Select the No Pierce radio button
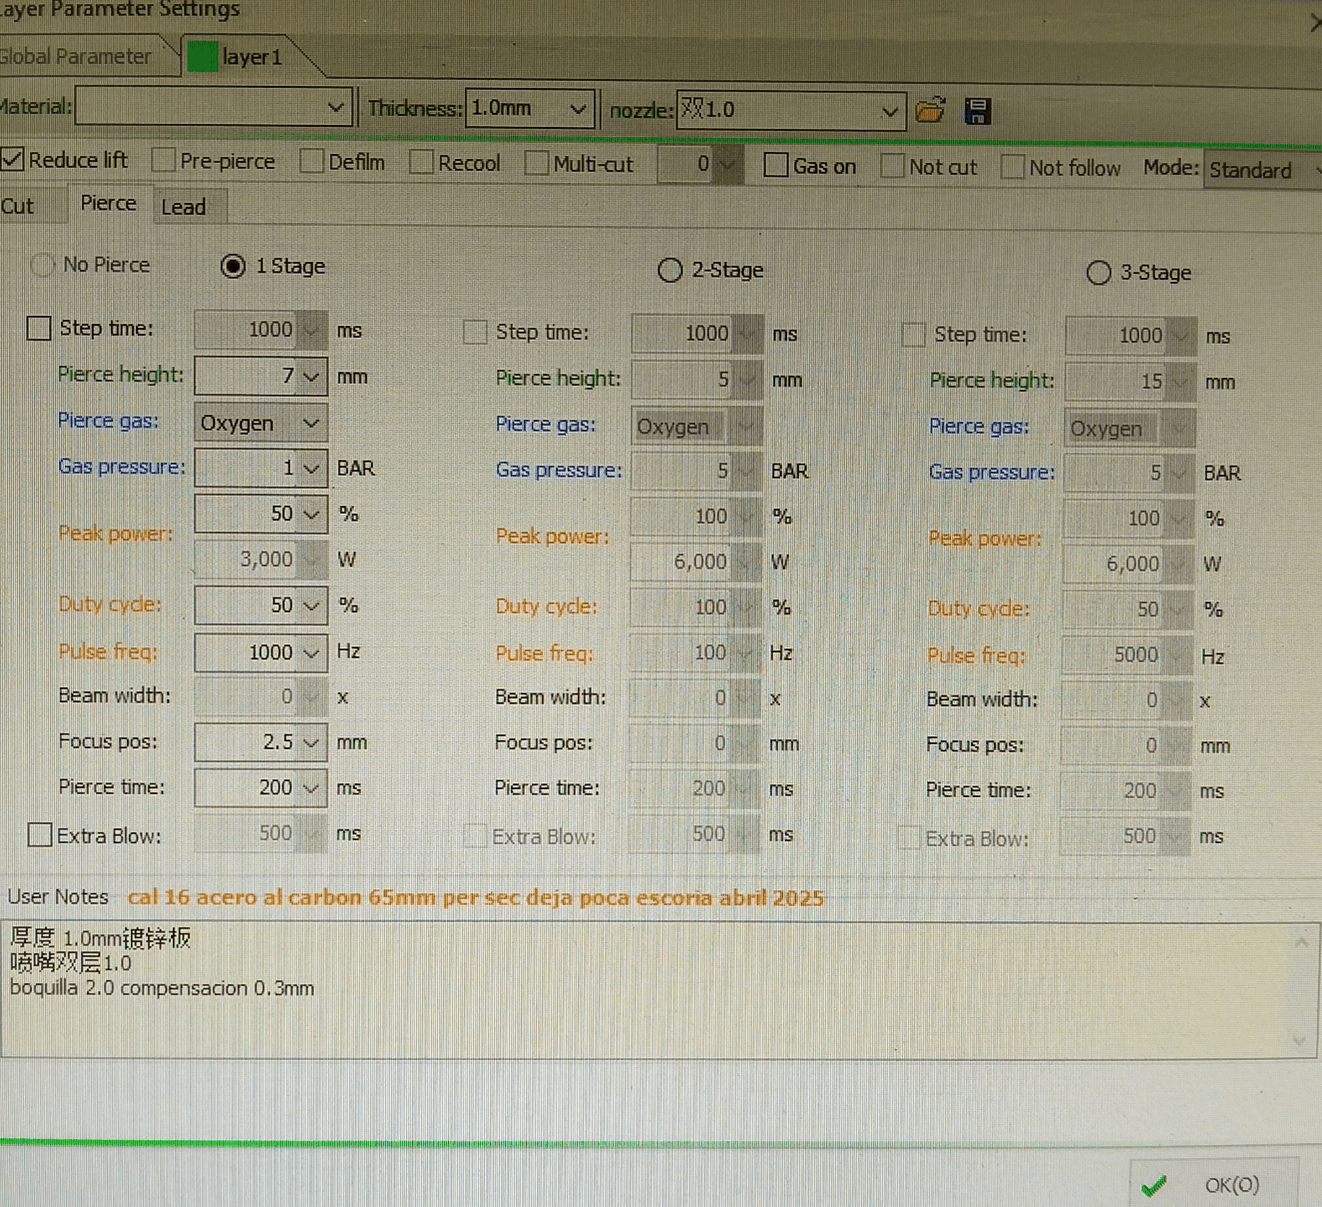1322x1207 pixels. click(43, 265)
